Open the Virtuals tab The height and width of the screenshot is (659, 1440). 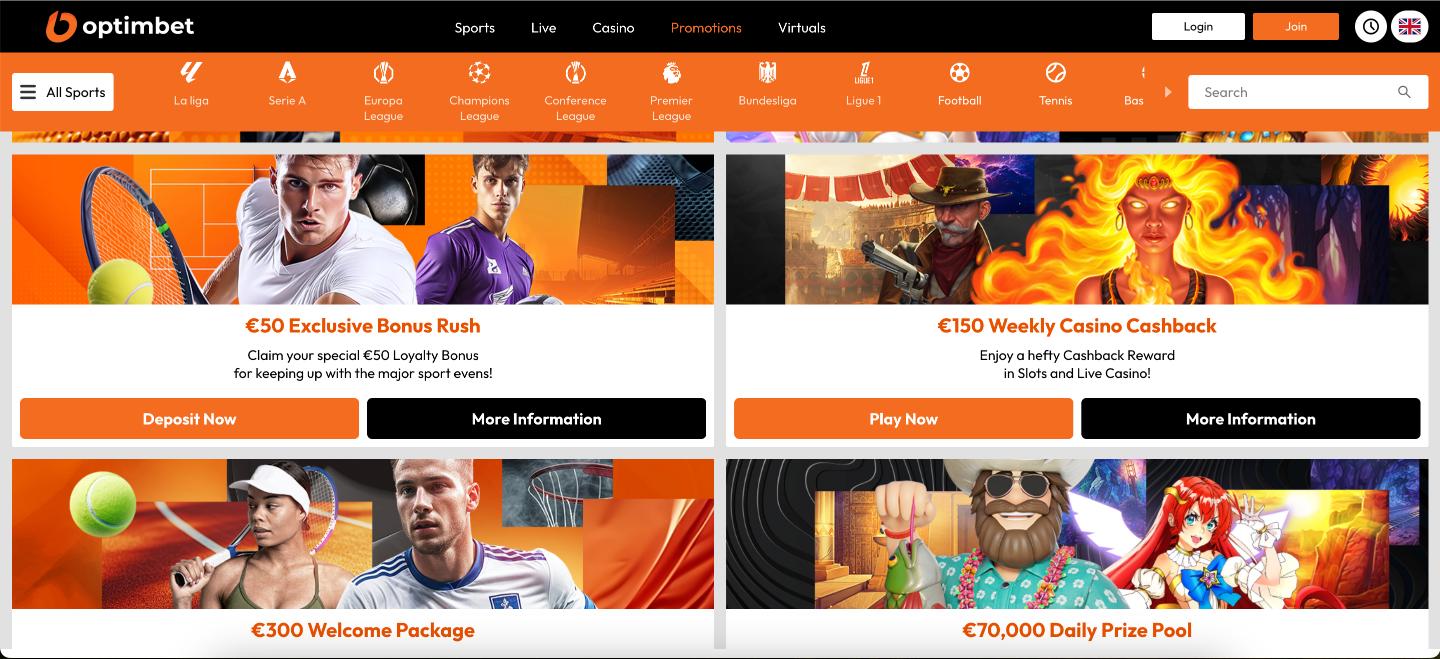click(x=802, y=27)
